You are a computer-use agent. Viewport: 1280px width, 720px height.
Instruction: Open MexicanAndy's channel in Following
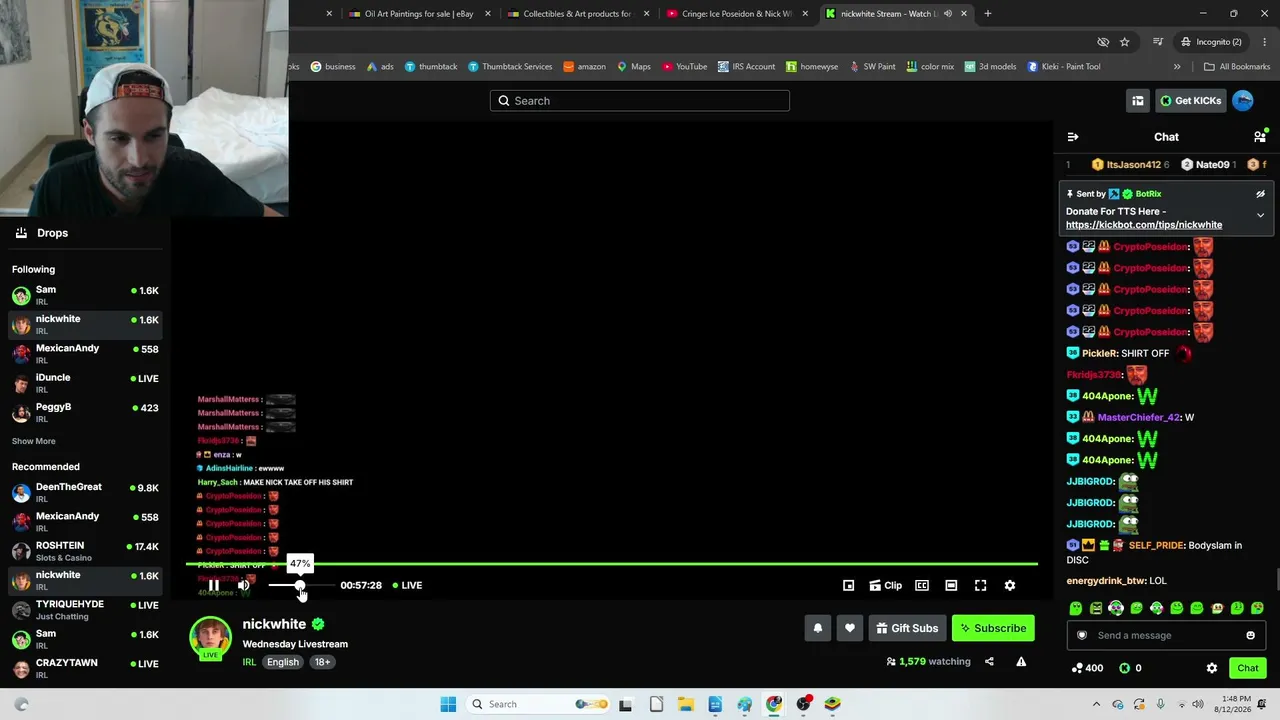click(x=84, y=353)
